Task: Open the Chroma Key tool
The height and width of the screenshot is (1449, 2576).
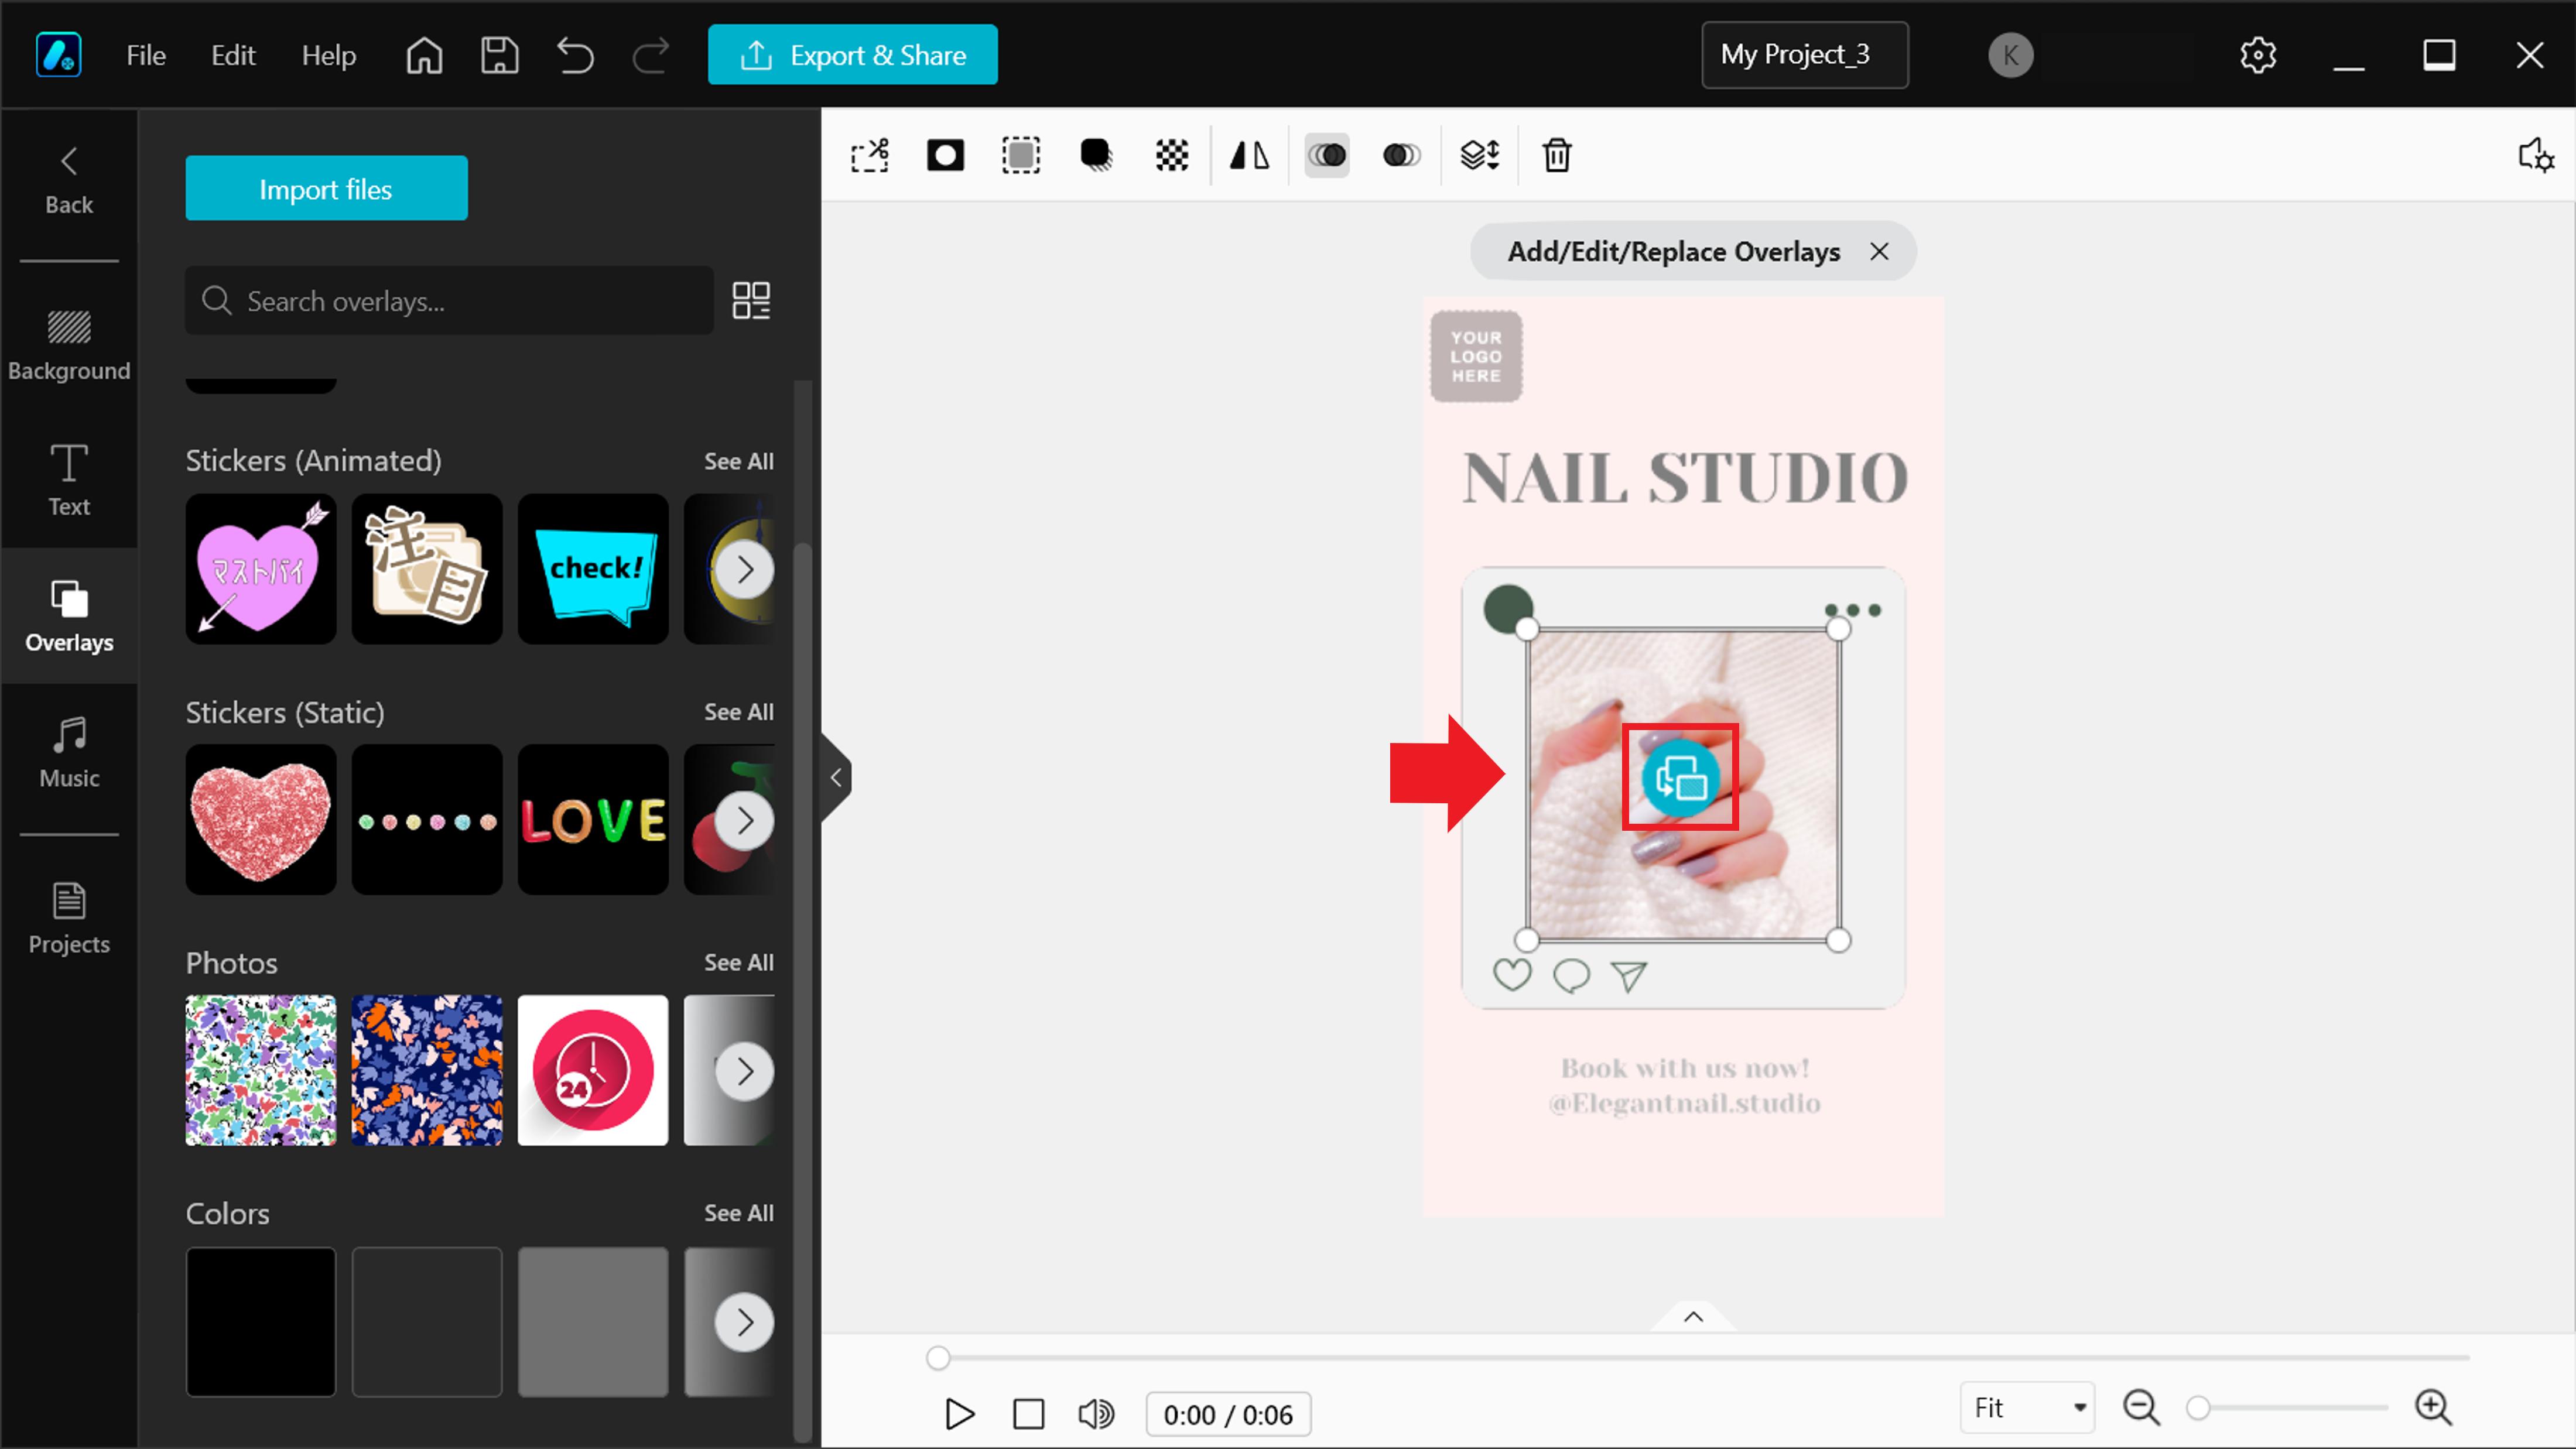Action: click(1171, 155)
